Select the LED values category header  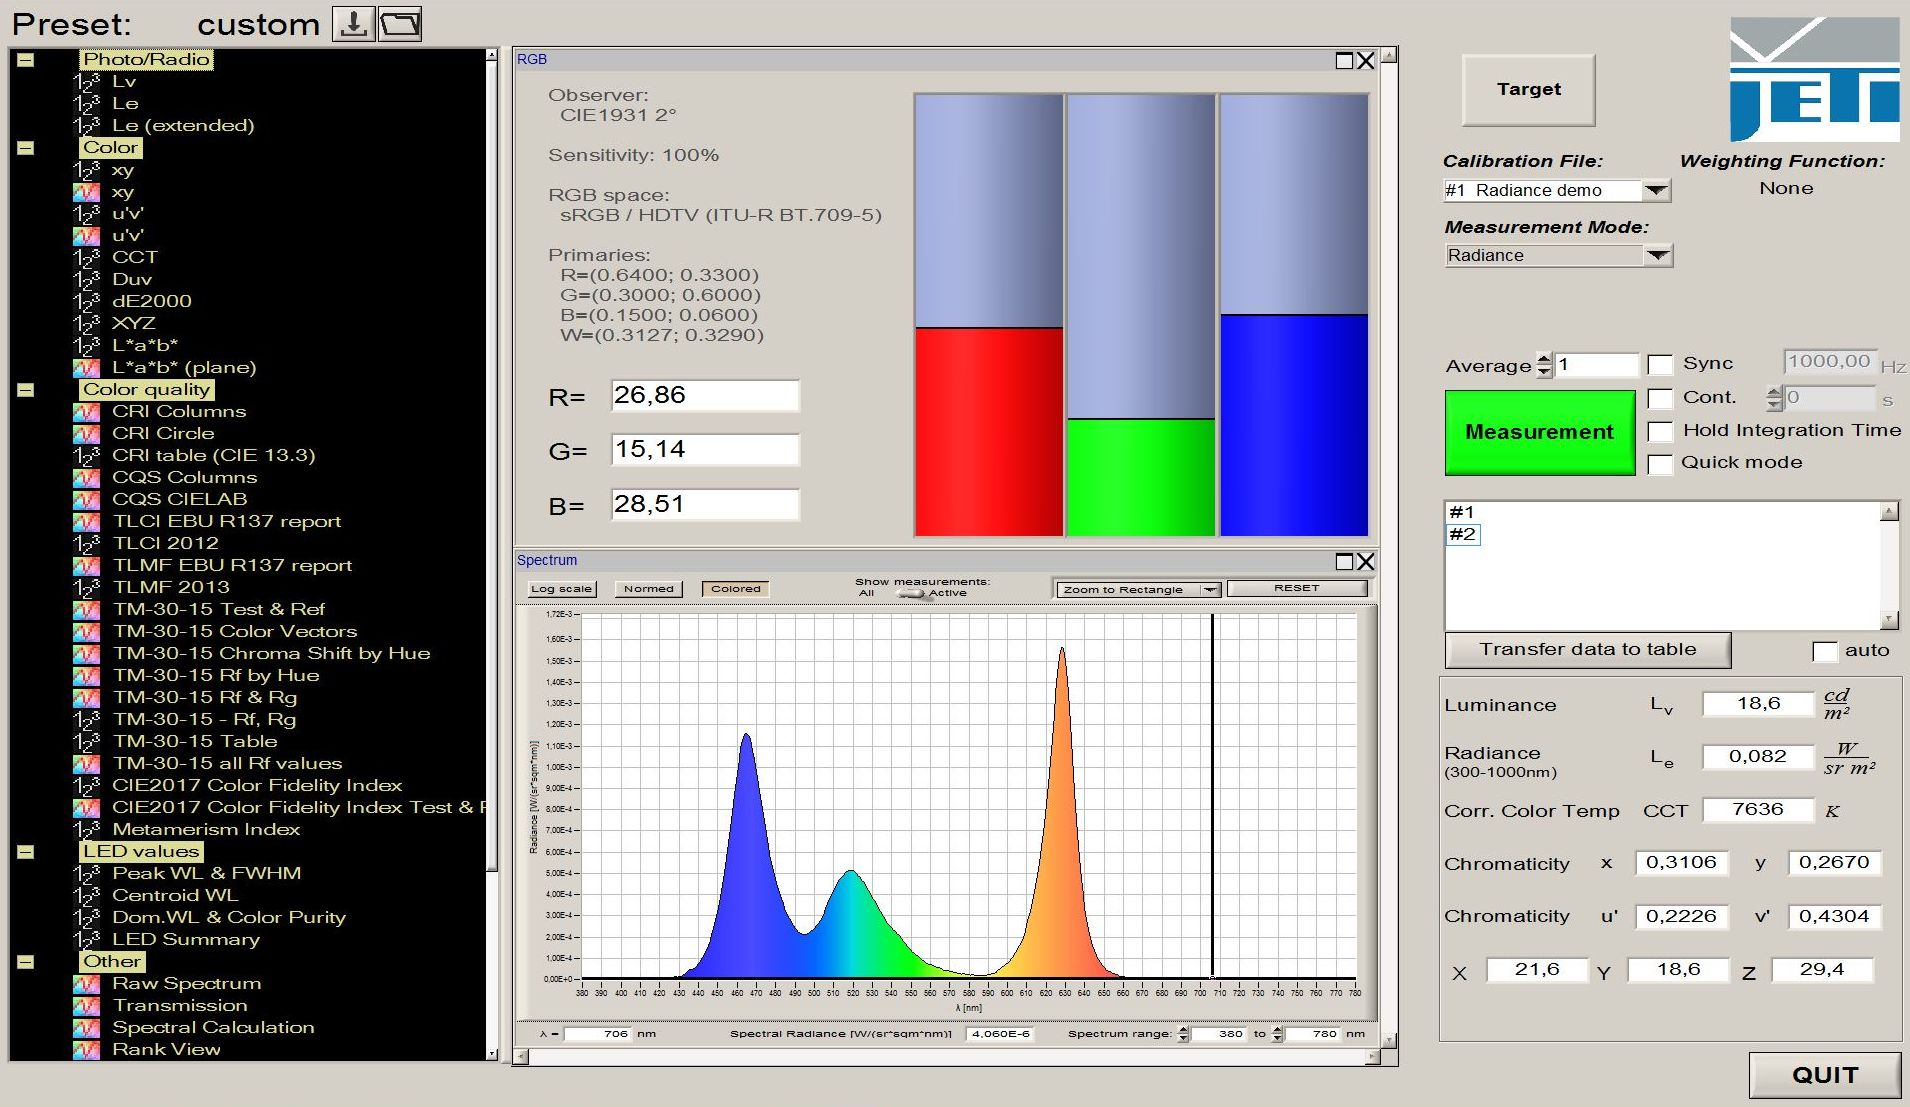142,851
